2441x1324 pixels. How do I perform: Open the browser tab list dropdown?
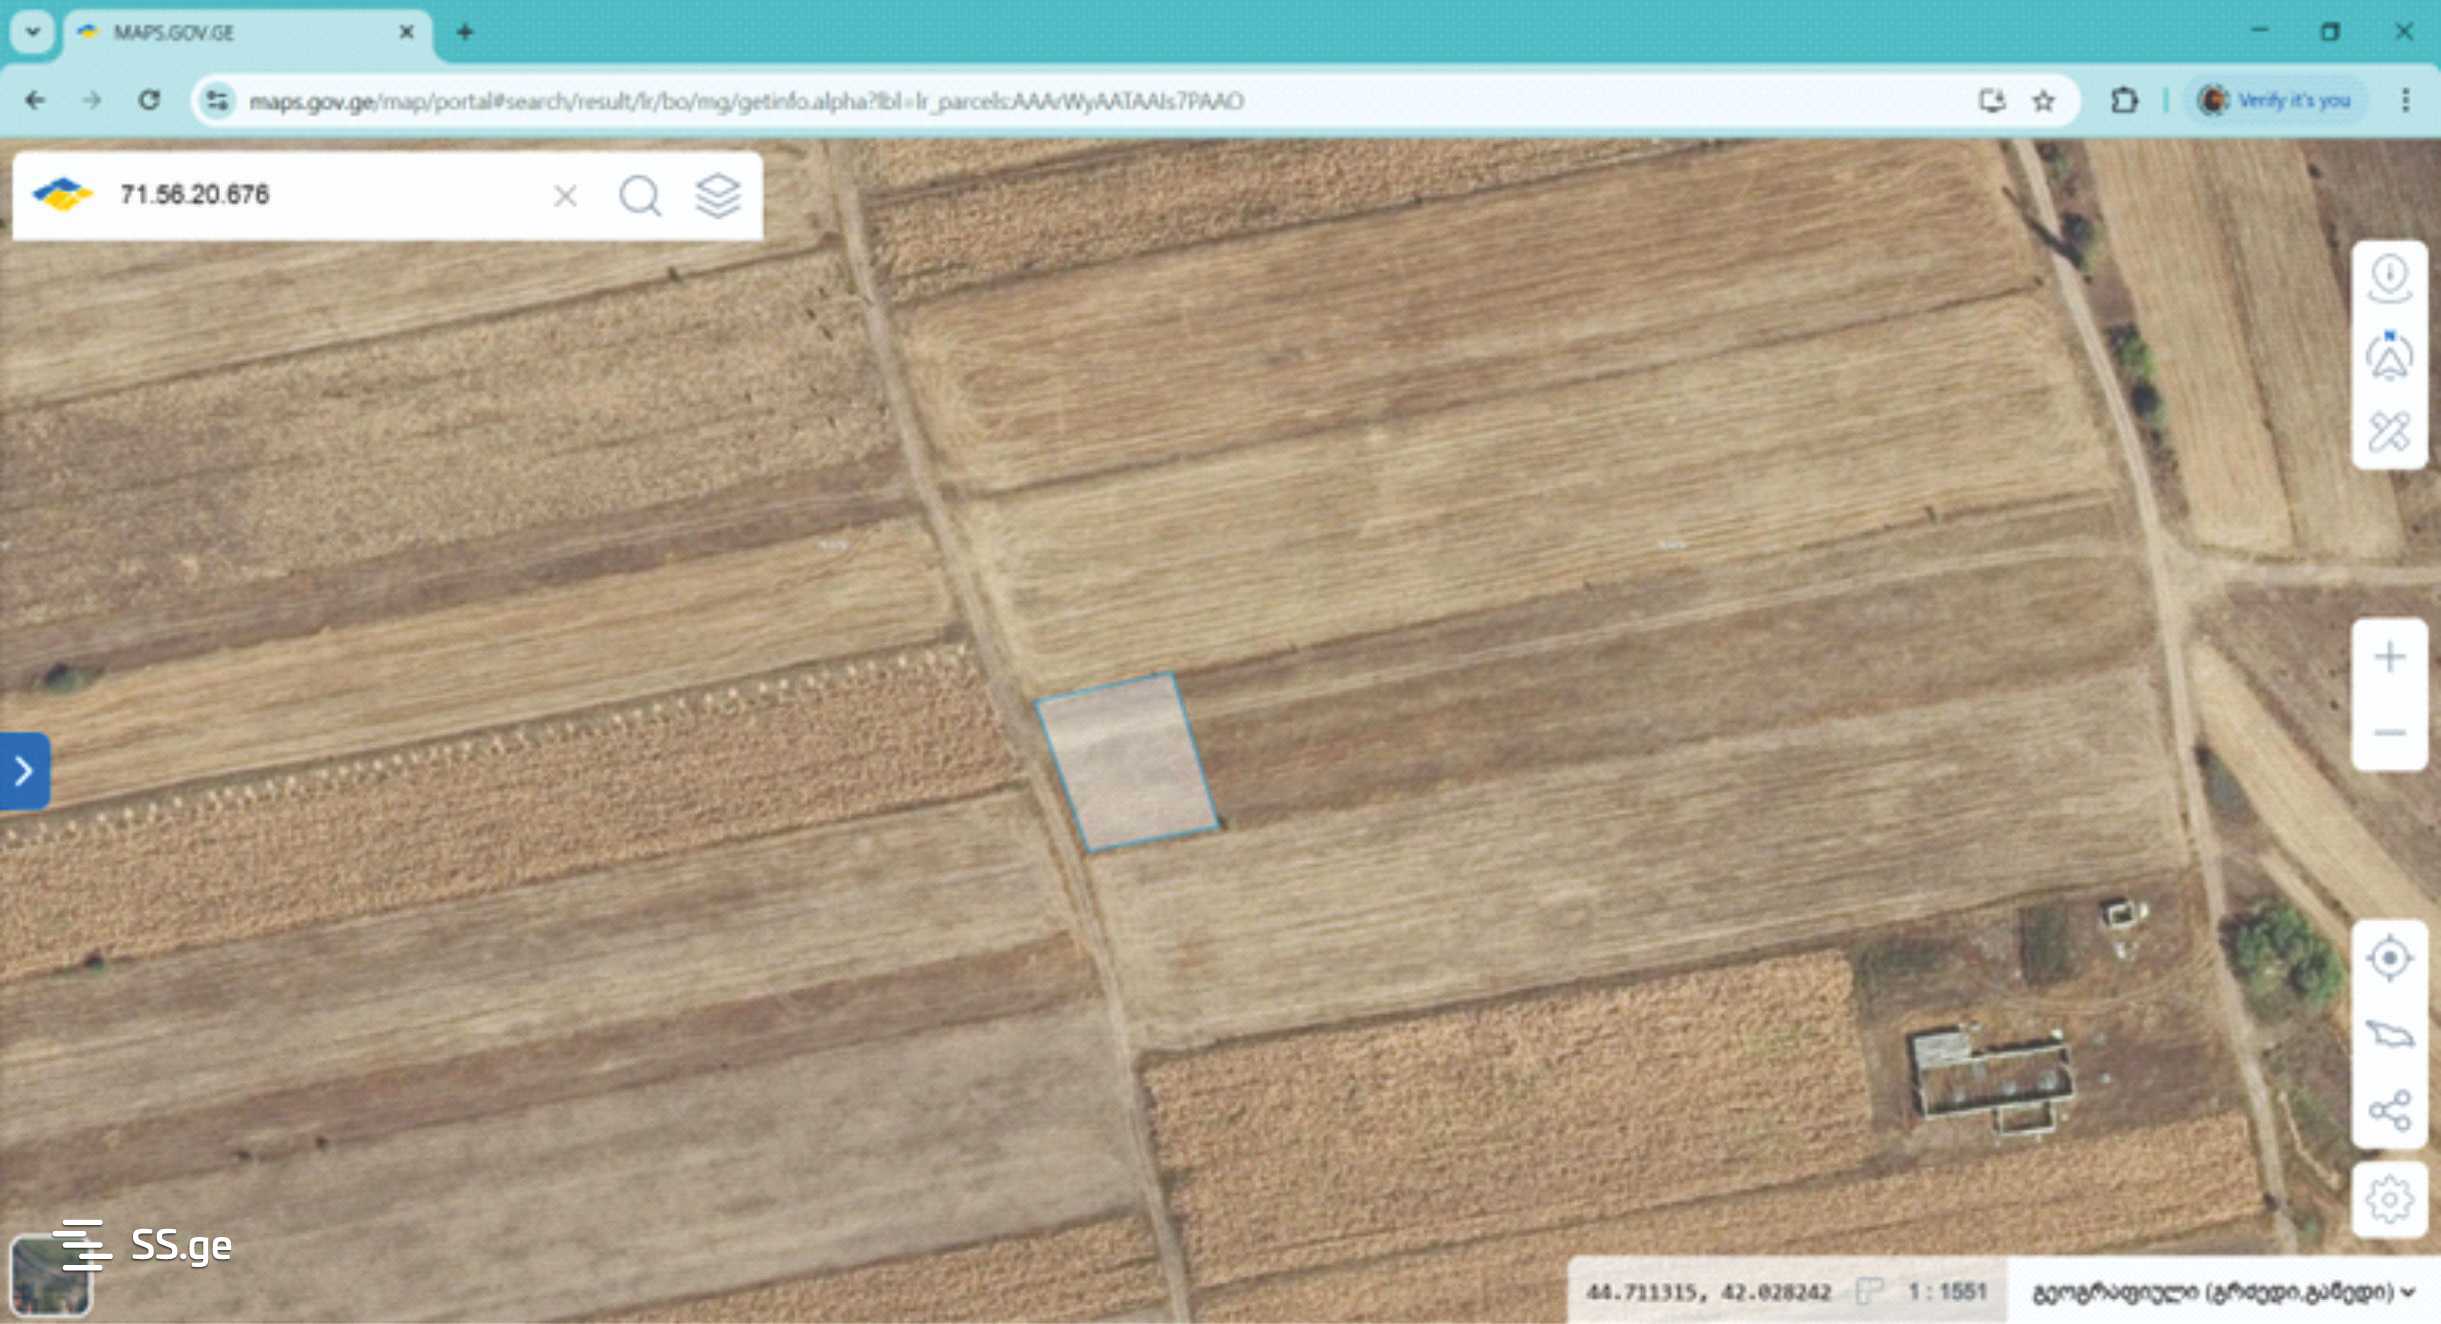[x=32, y=32]
